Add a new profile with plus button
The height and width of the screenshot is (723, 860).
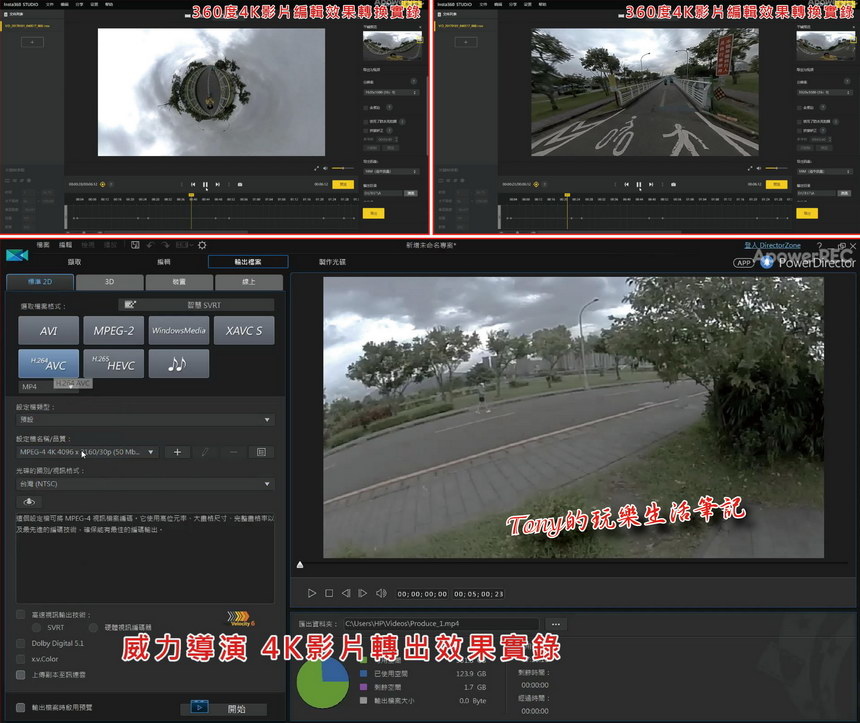(x=177, y=452)
